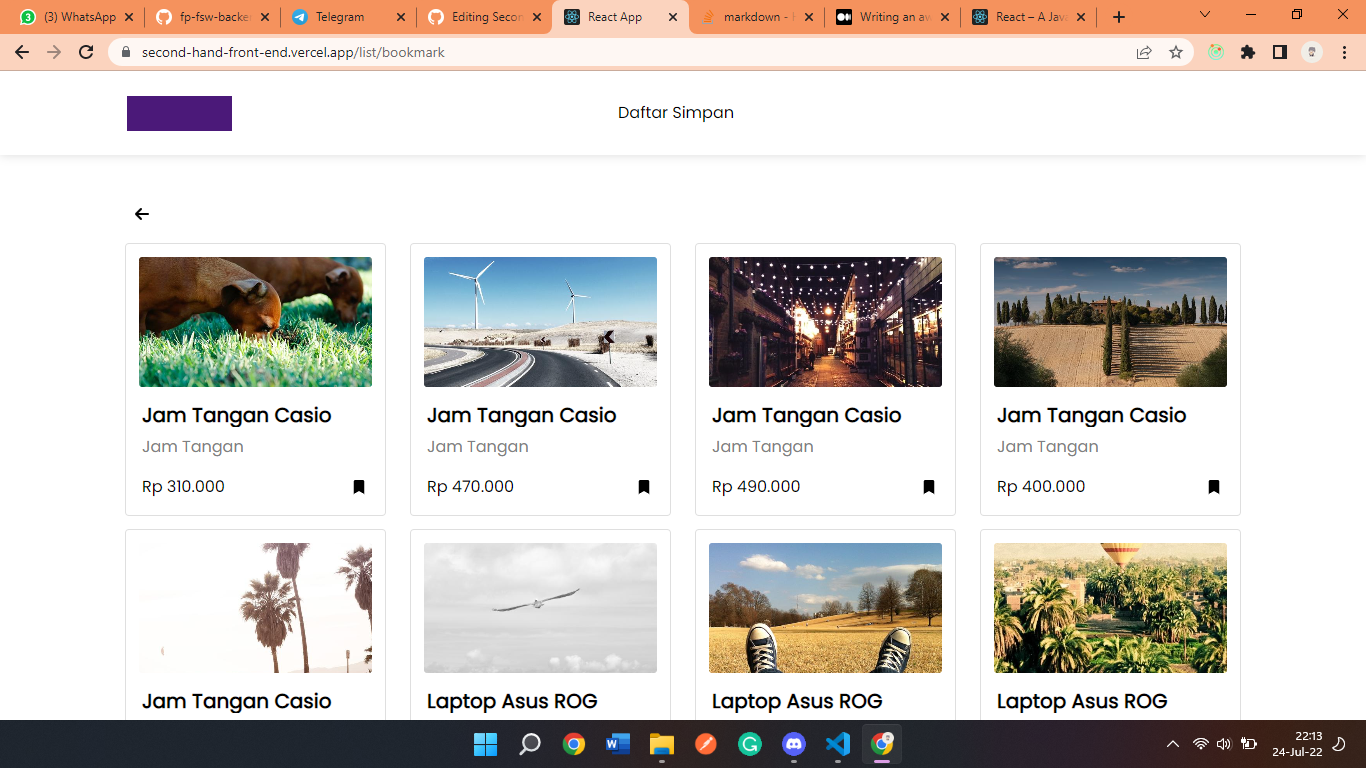Switch to the React App browser tab
Screen dimensions: 1366x768
pos(610,16)
